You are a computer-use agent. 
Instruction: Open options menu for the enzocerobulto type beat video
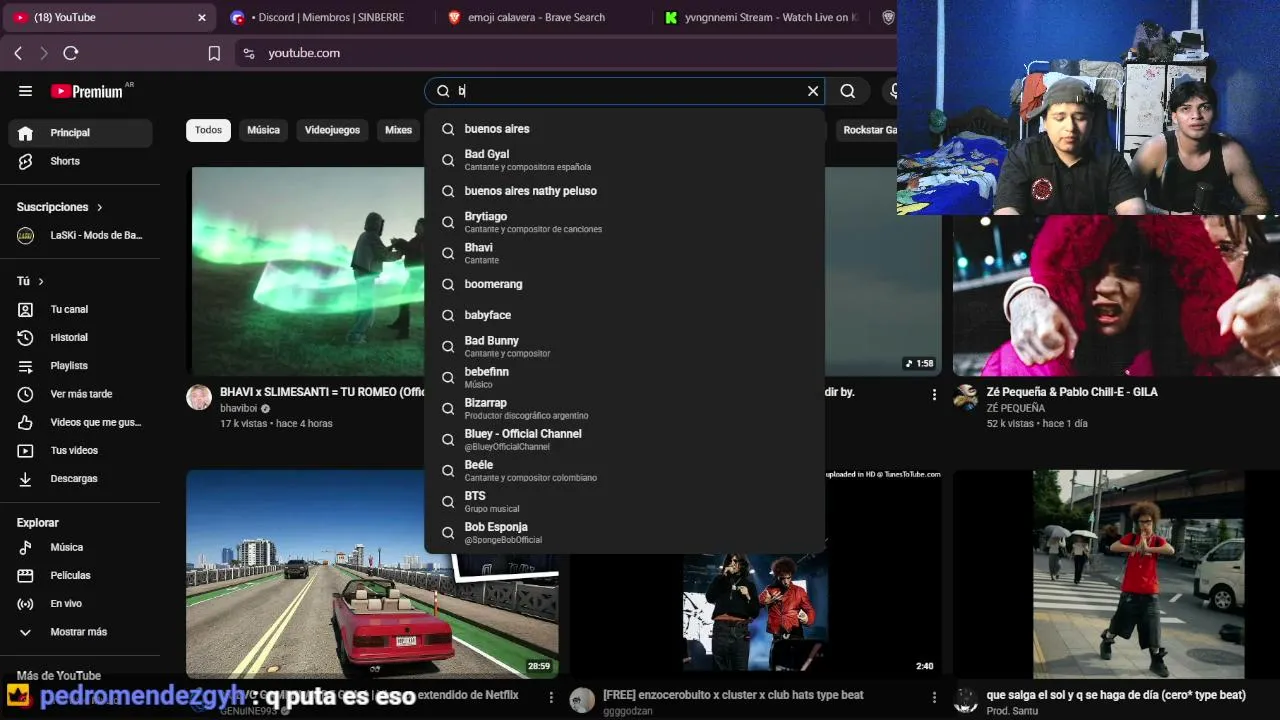935,698
